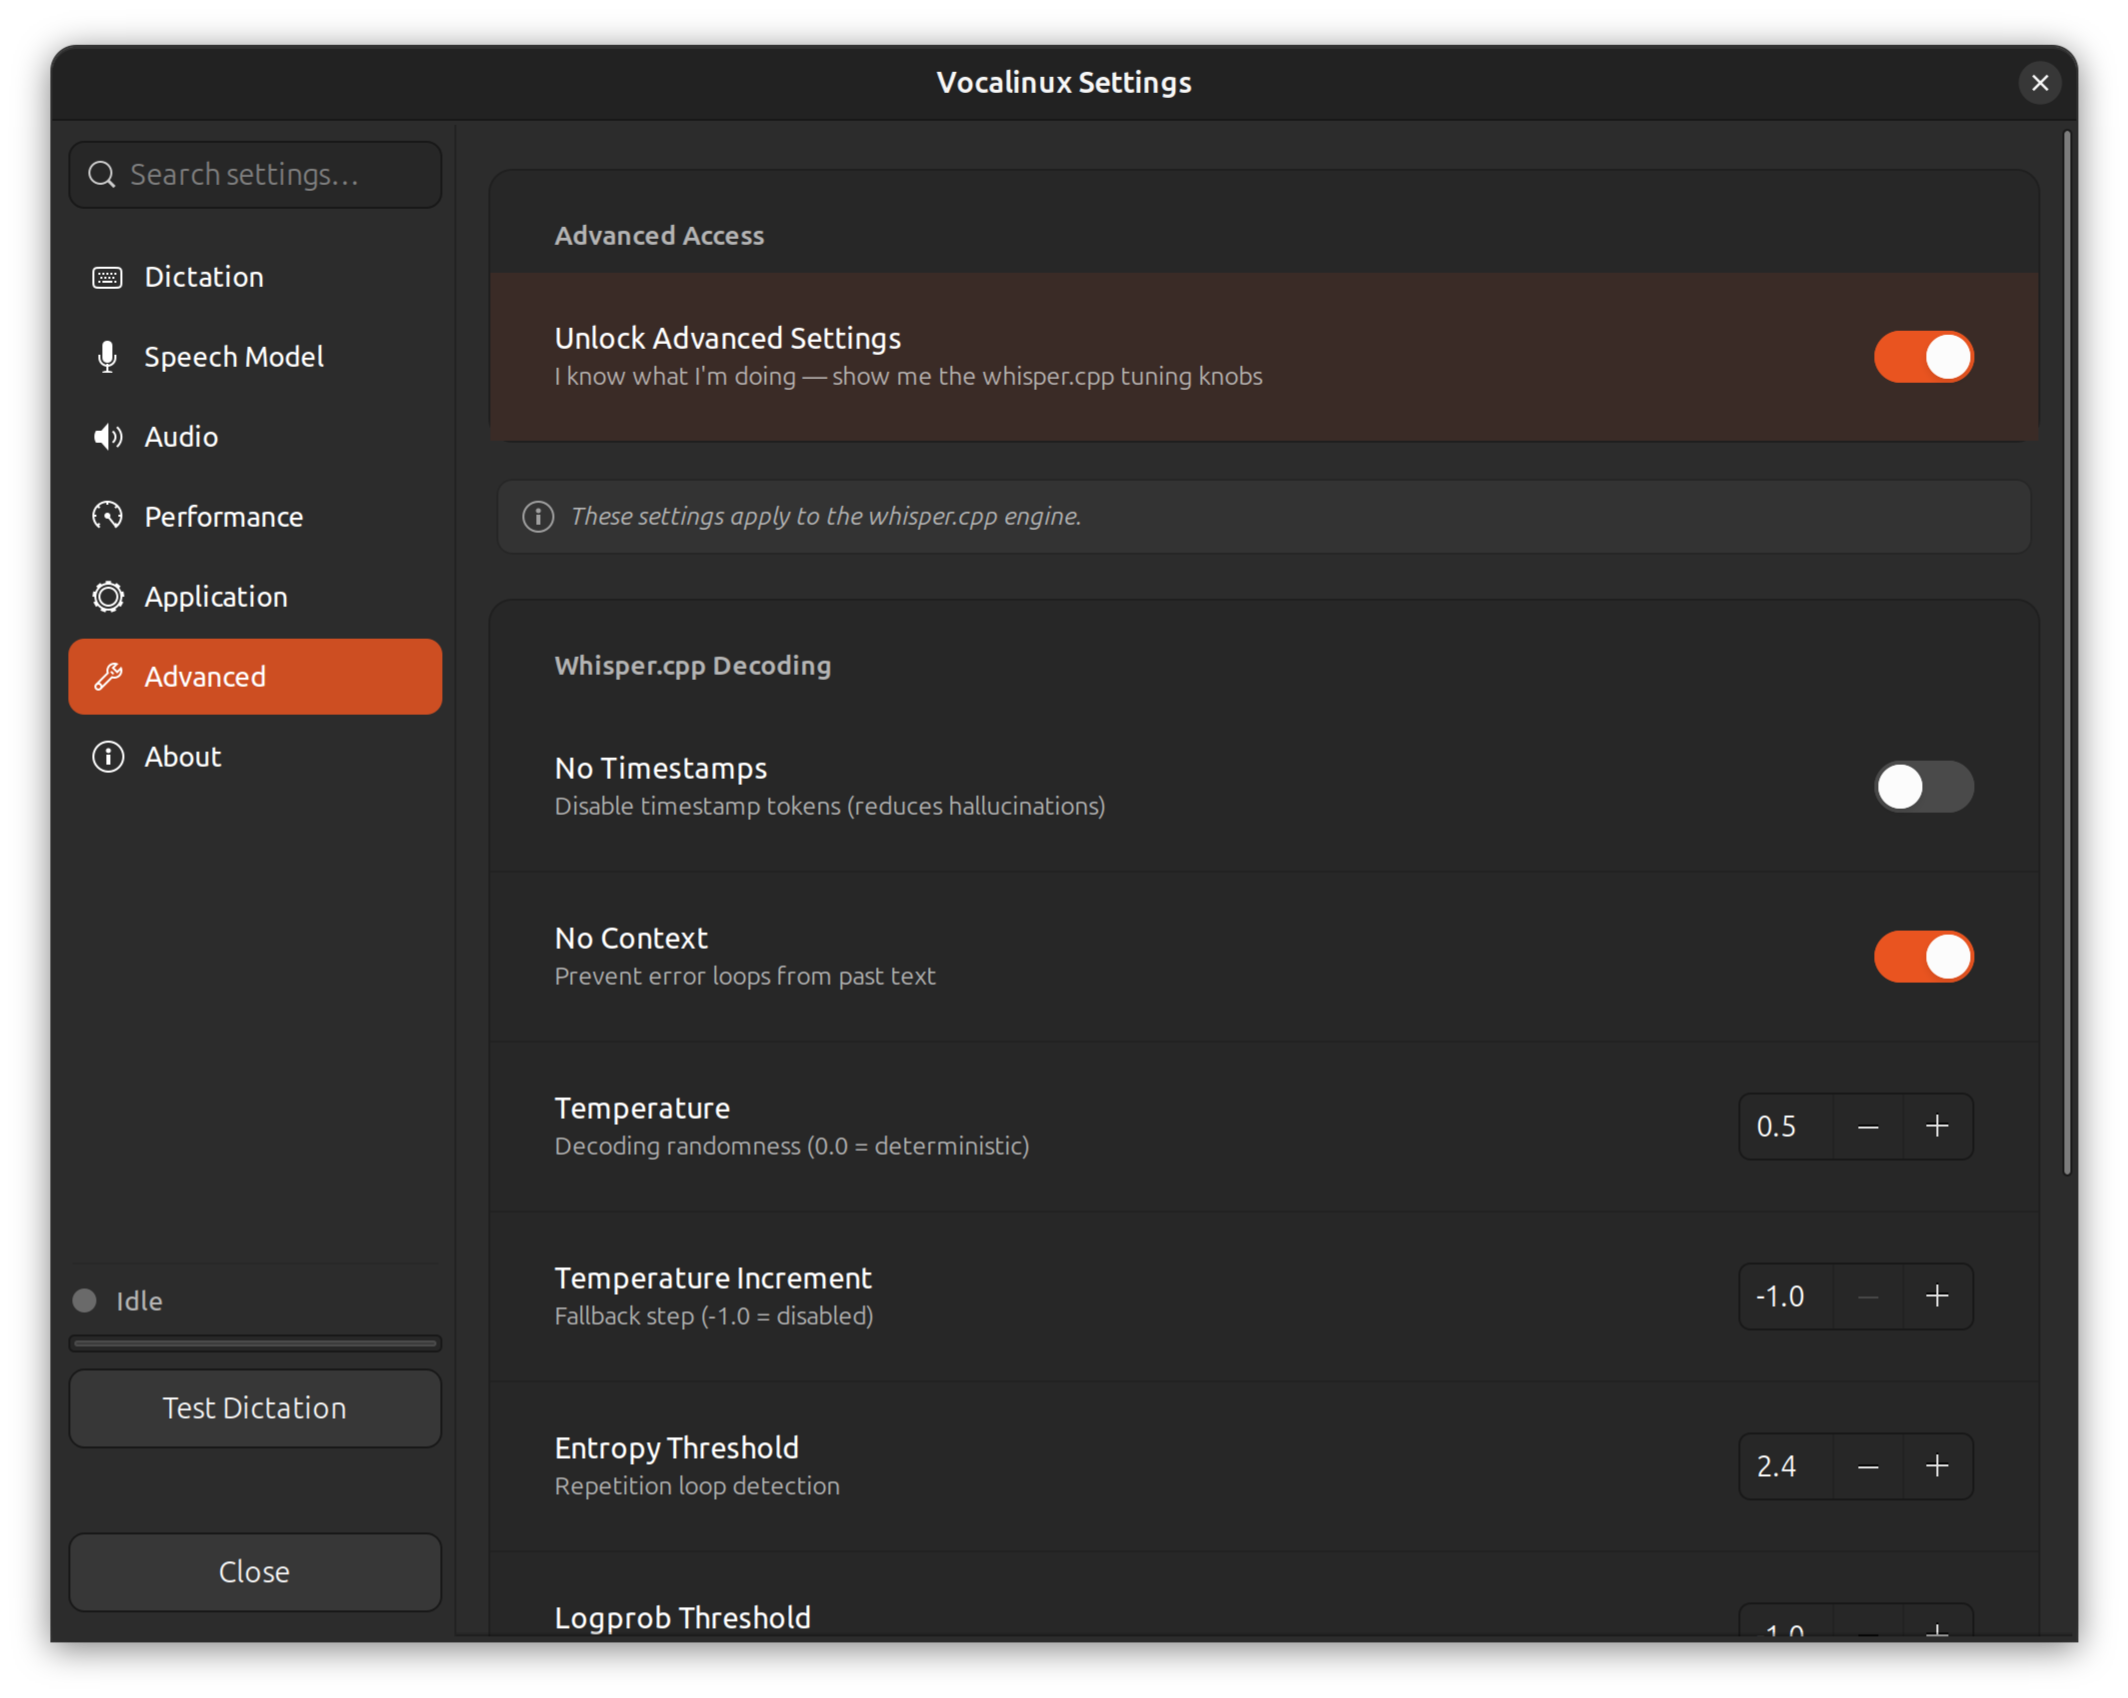
Task: Click the vertical scrollbar handle
Action: (x=2066, y=652)
